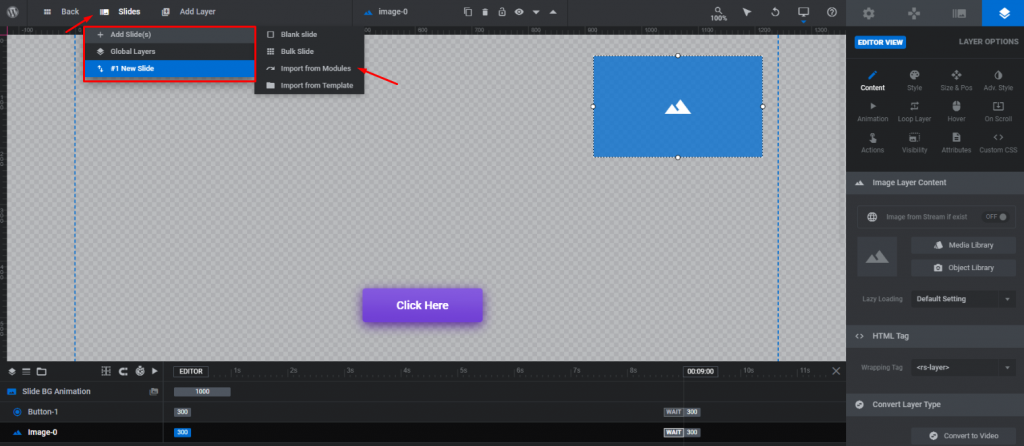Toggle layer visibility with the eye icon
This screenshot has width=1024, height=446.
point(519,12)
